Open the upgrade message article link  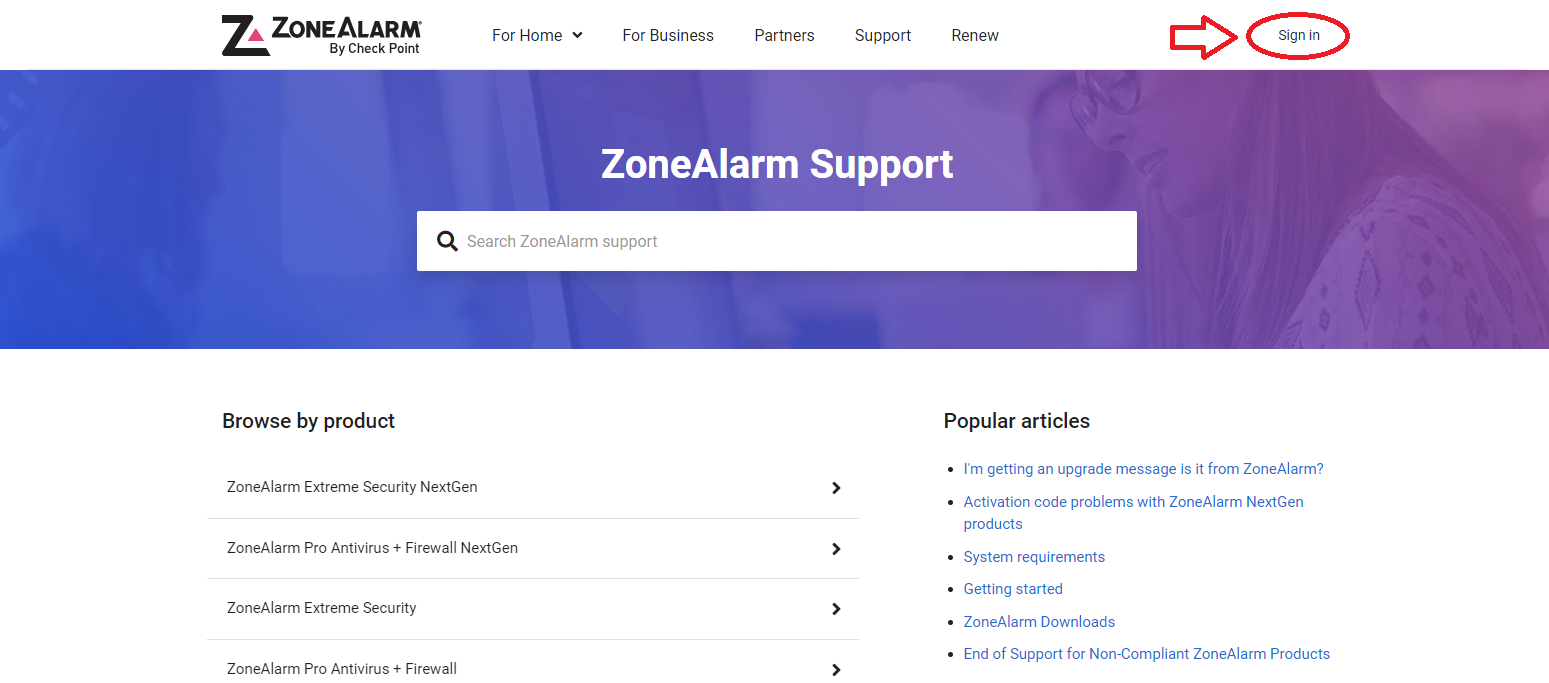pos(1143,469)
